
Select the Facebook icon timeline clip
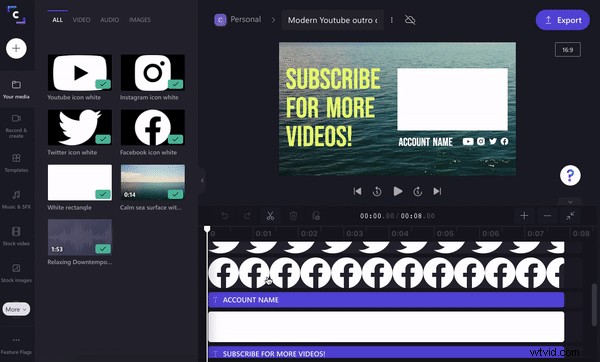386,273
